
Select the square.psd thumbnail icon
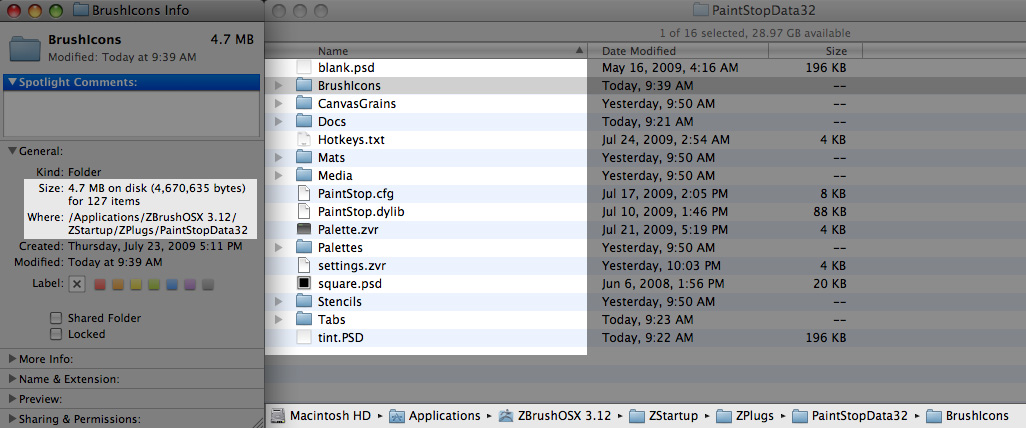pyautogui.click(x=304, y=283)
